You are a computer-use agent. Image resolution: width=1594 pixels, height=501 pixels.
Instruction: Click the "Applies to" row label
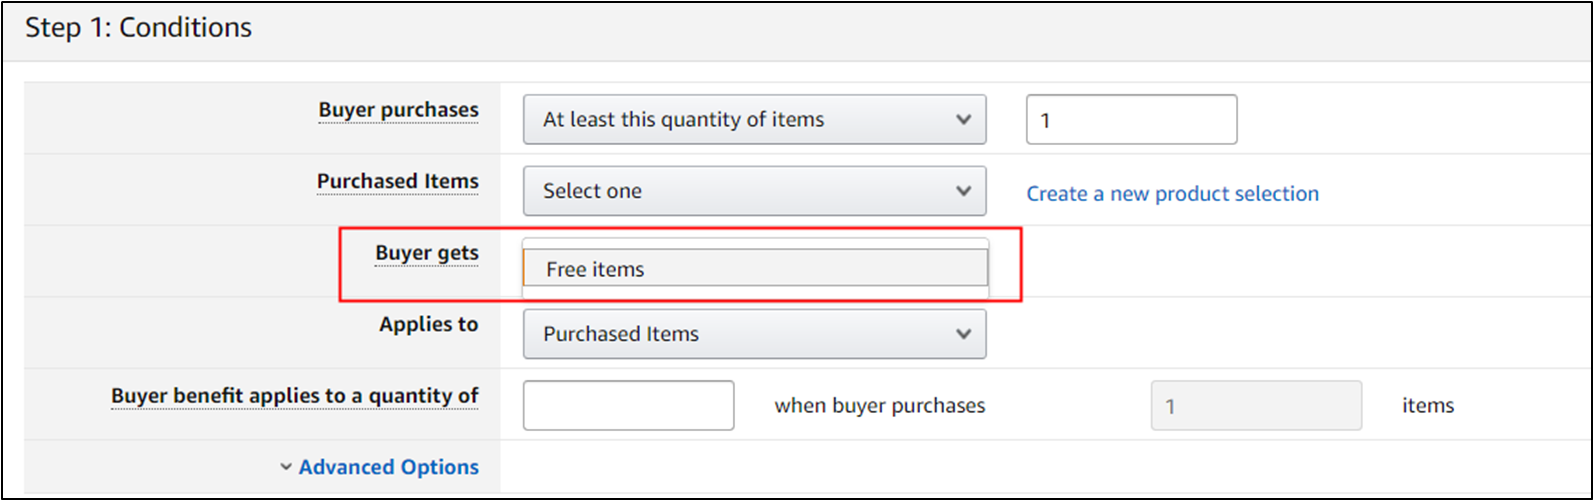[x=428, y=325]
